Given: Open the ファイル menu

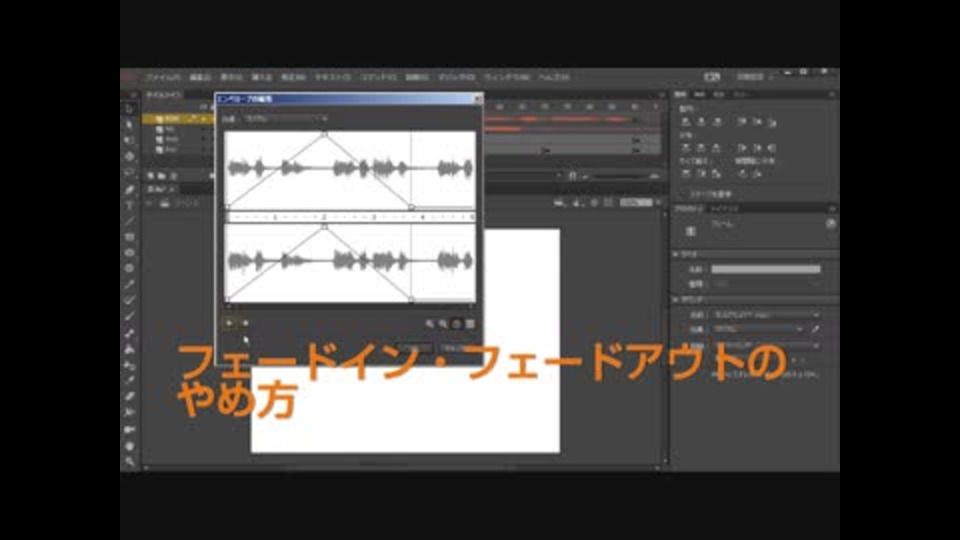Looking at the screenshot, I should click(162, 77).
